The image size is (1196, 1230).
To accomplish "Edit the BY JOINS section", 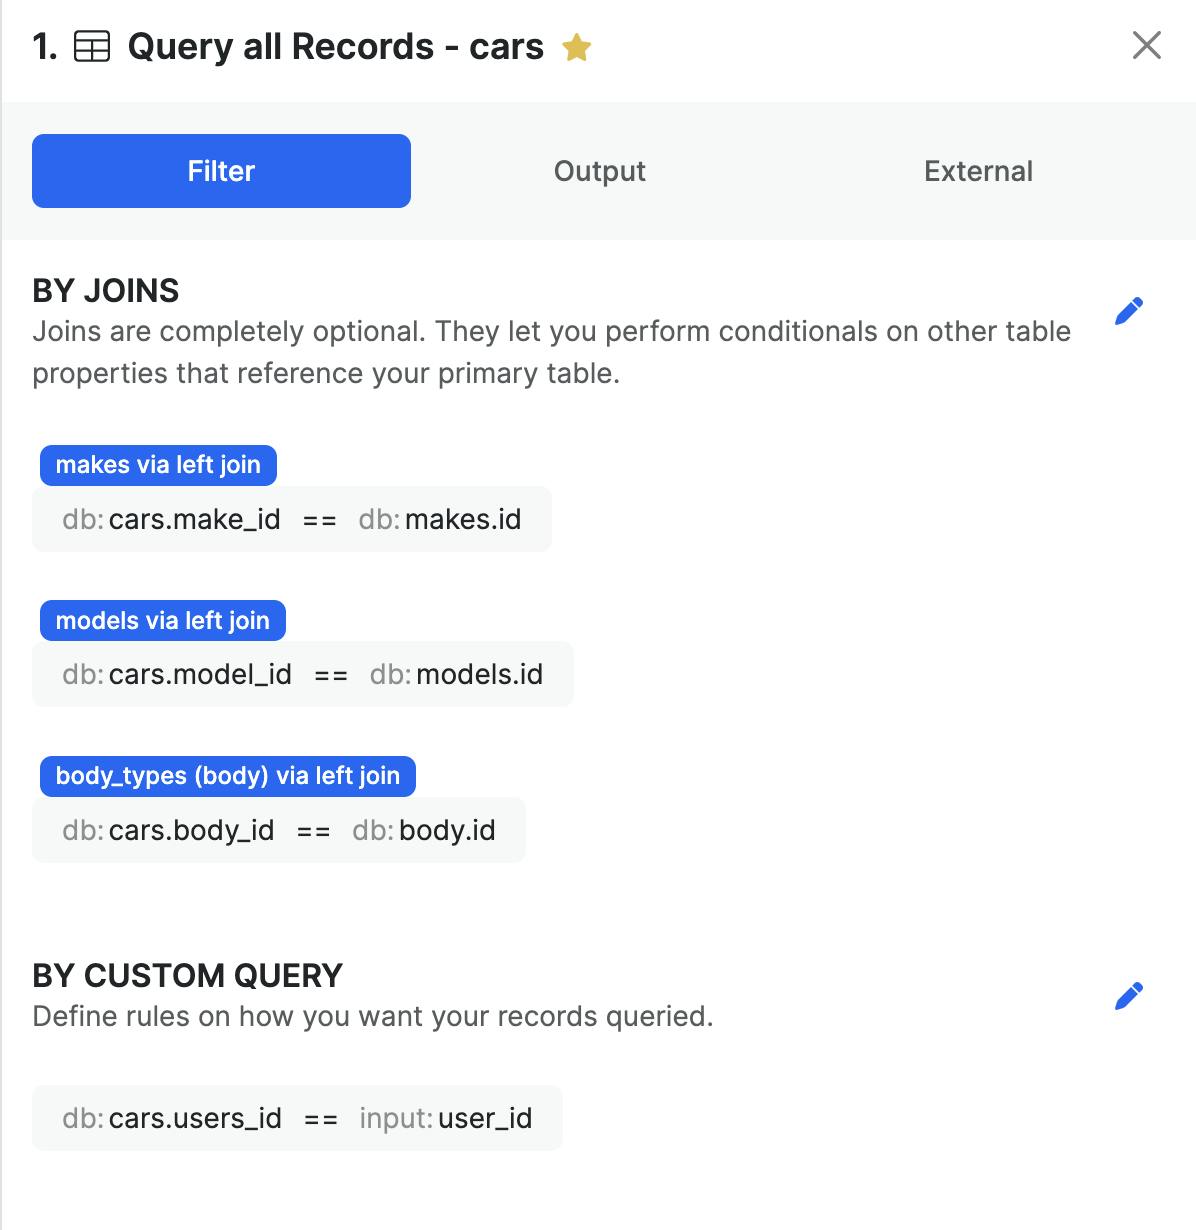I will pos(1128,311).
